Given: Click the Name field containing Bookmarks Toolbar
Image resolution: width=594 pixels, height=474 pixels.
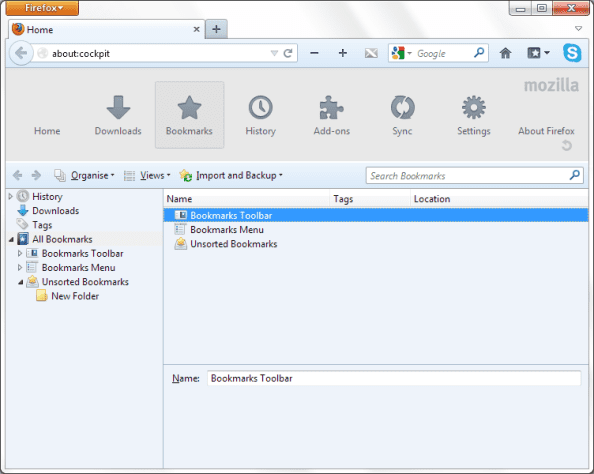Looking at the screenshot, I should click(394, 379).
